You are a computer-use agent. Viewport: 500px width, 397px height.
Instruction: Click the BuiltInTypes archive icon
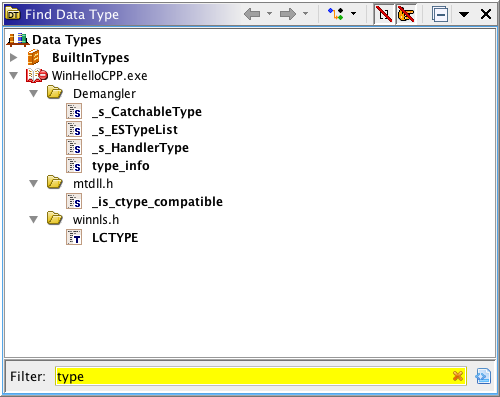tap(34, 57)
